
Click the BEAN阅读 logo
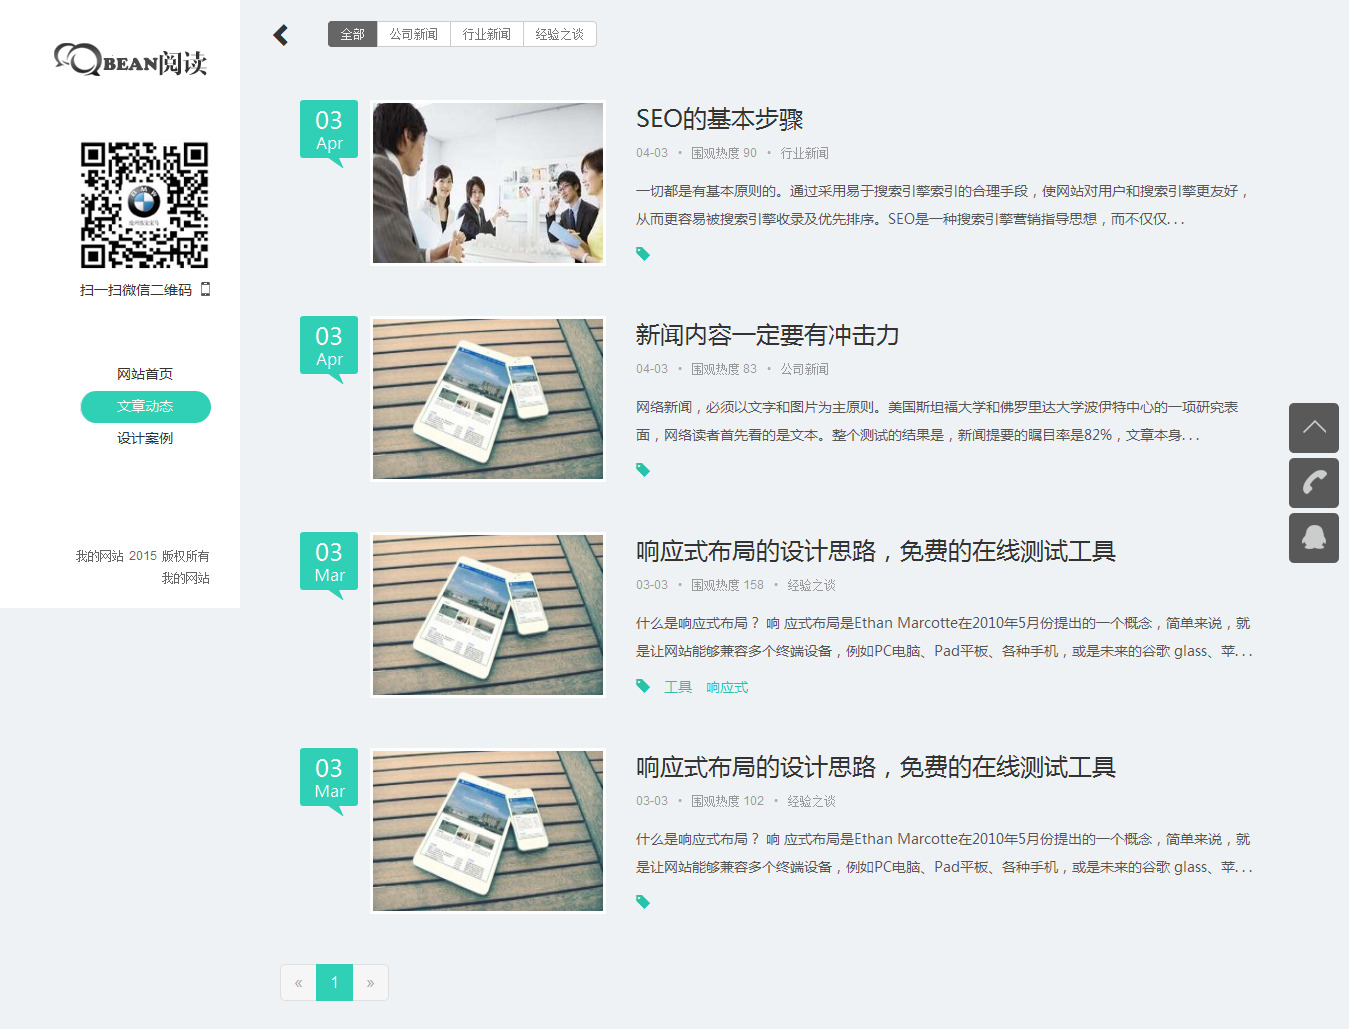[x=131, y=61]
